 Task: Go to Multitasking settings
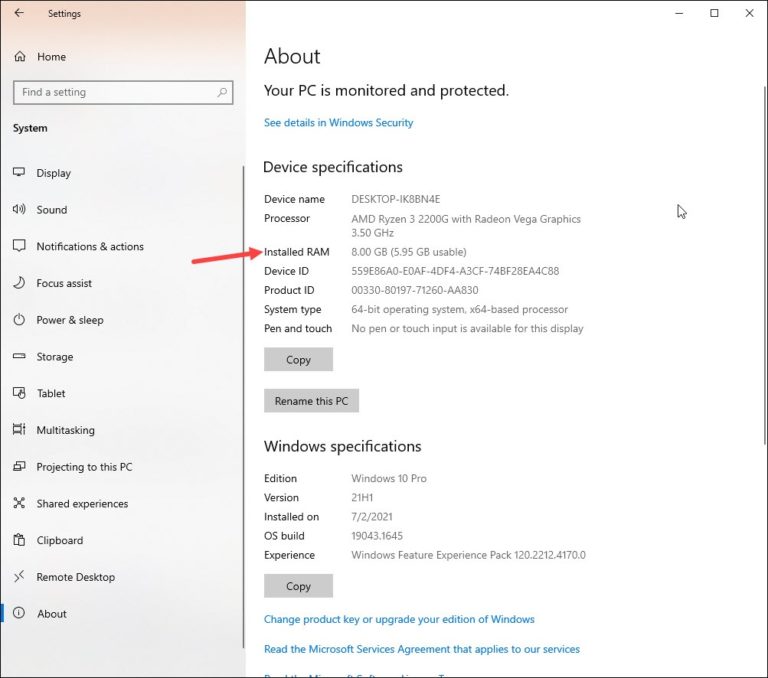point(65,430)
